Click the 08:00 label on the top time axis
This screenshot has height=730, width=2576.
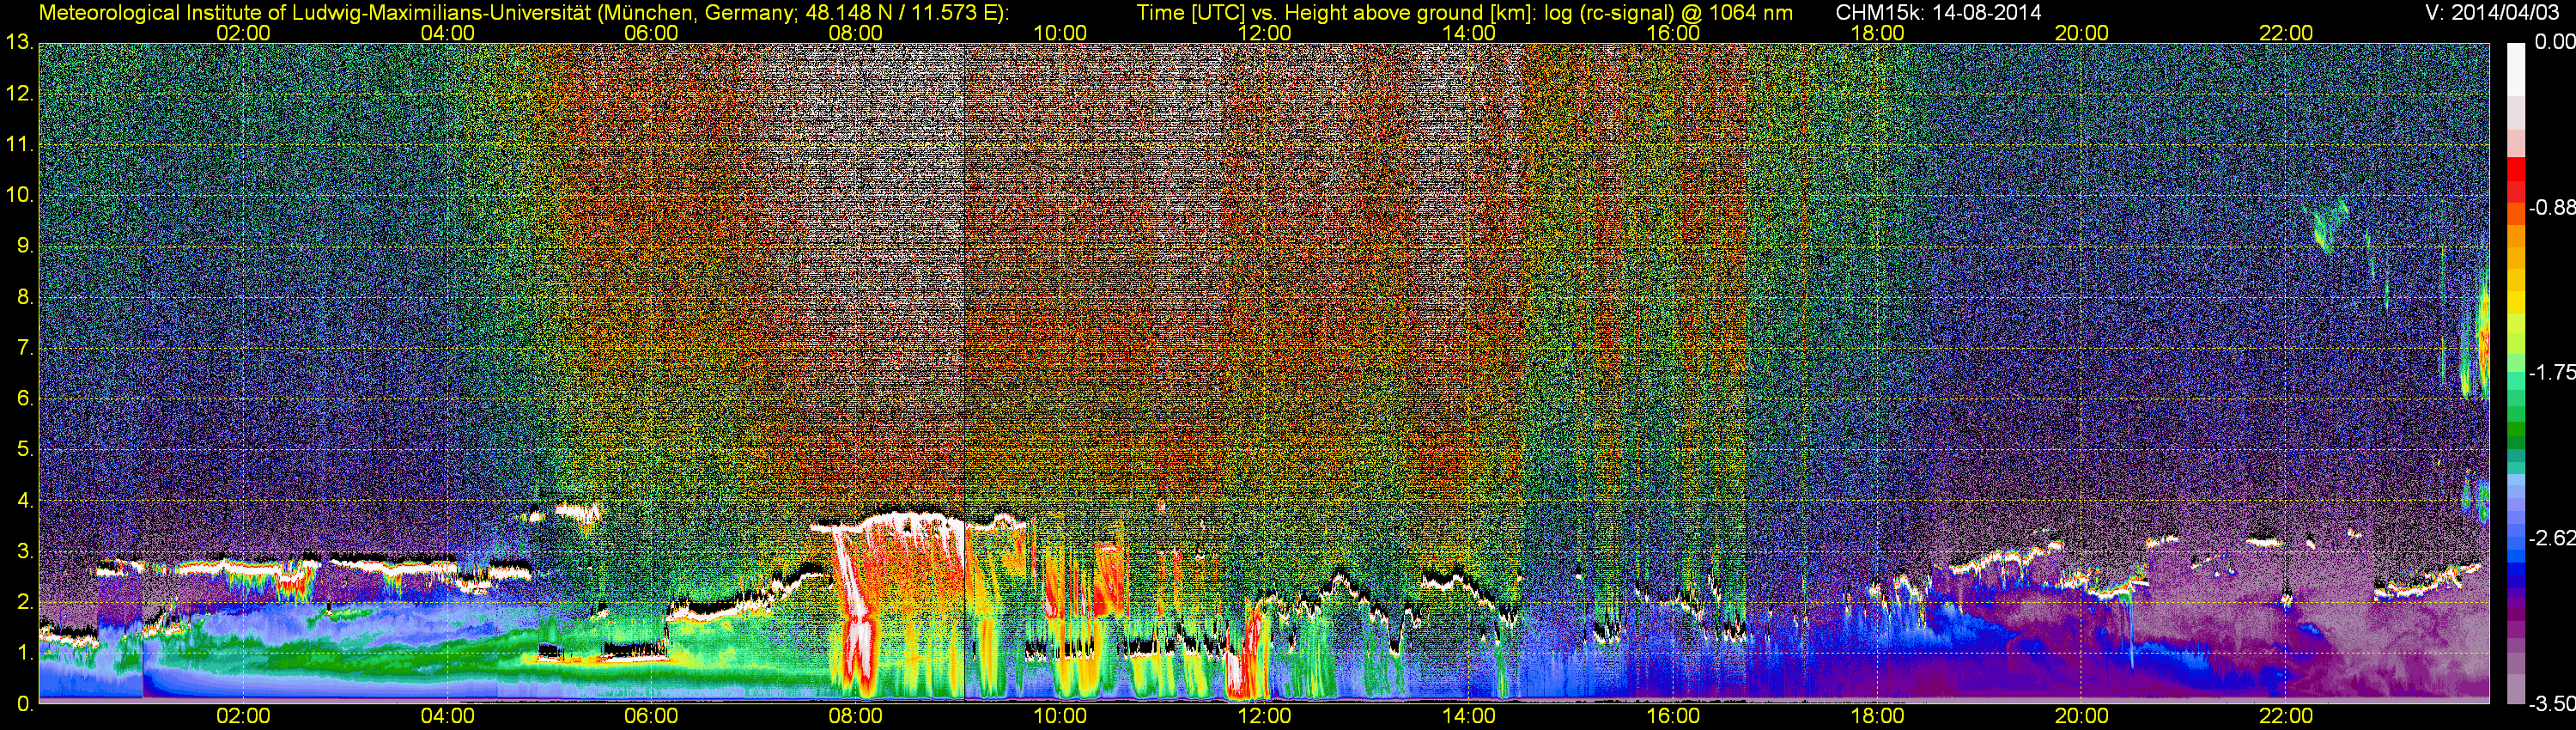[856, 33]
